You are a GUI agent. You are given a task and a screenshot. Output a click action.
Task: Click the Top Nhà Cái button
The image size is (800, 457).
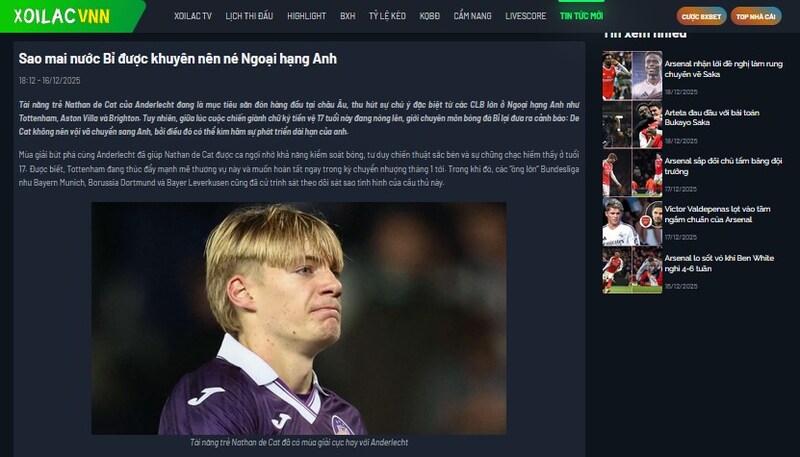click(x=756, y=16)
